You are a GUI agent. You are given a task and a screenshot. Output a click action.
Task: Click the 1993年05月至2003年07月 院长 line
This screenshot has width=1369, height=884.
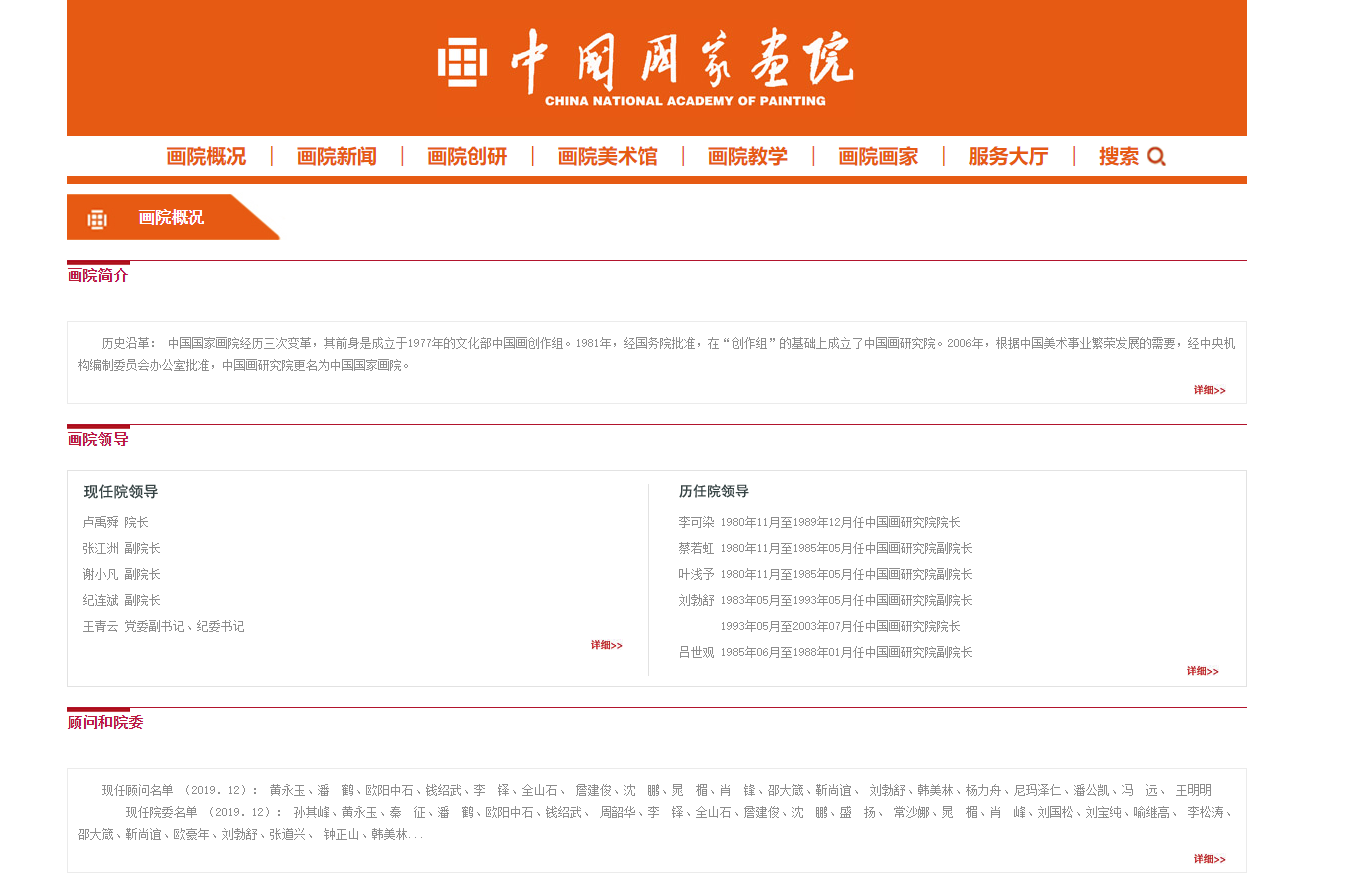(840, 626)
